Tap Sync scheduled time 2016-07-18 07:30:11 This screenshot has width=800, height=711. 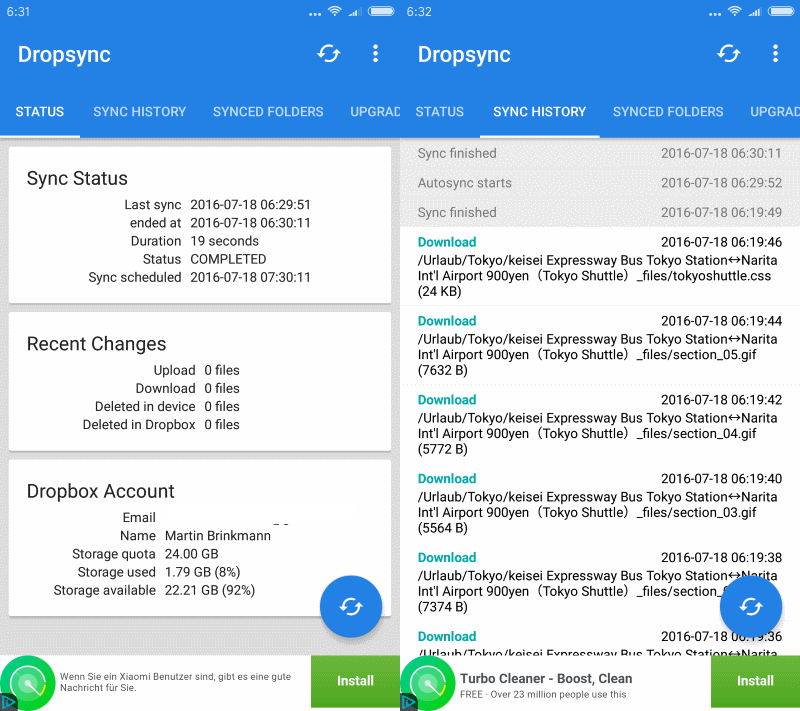[251, 277]
